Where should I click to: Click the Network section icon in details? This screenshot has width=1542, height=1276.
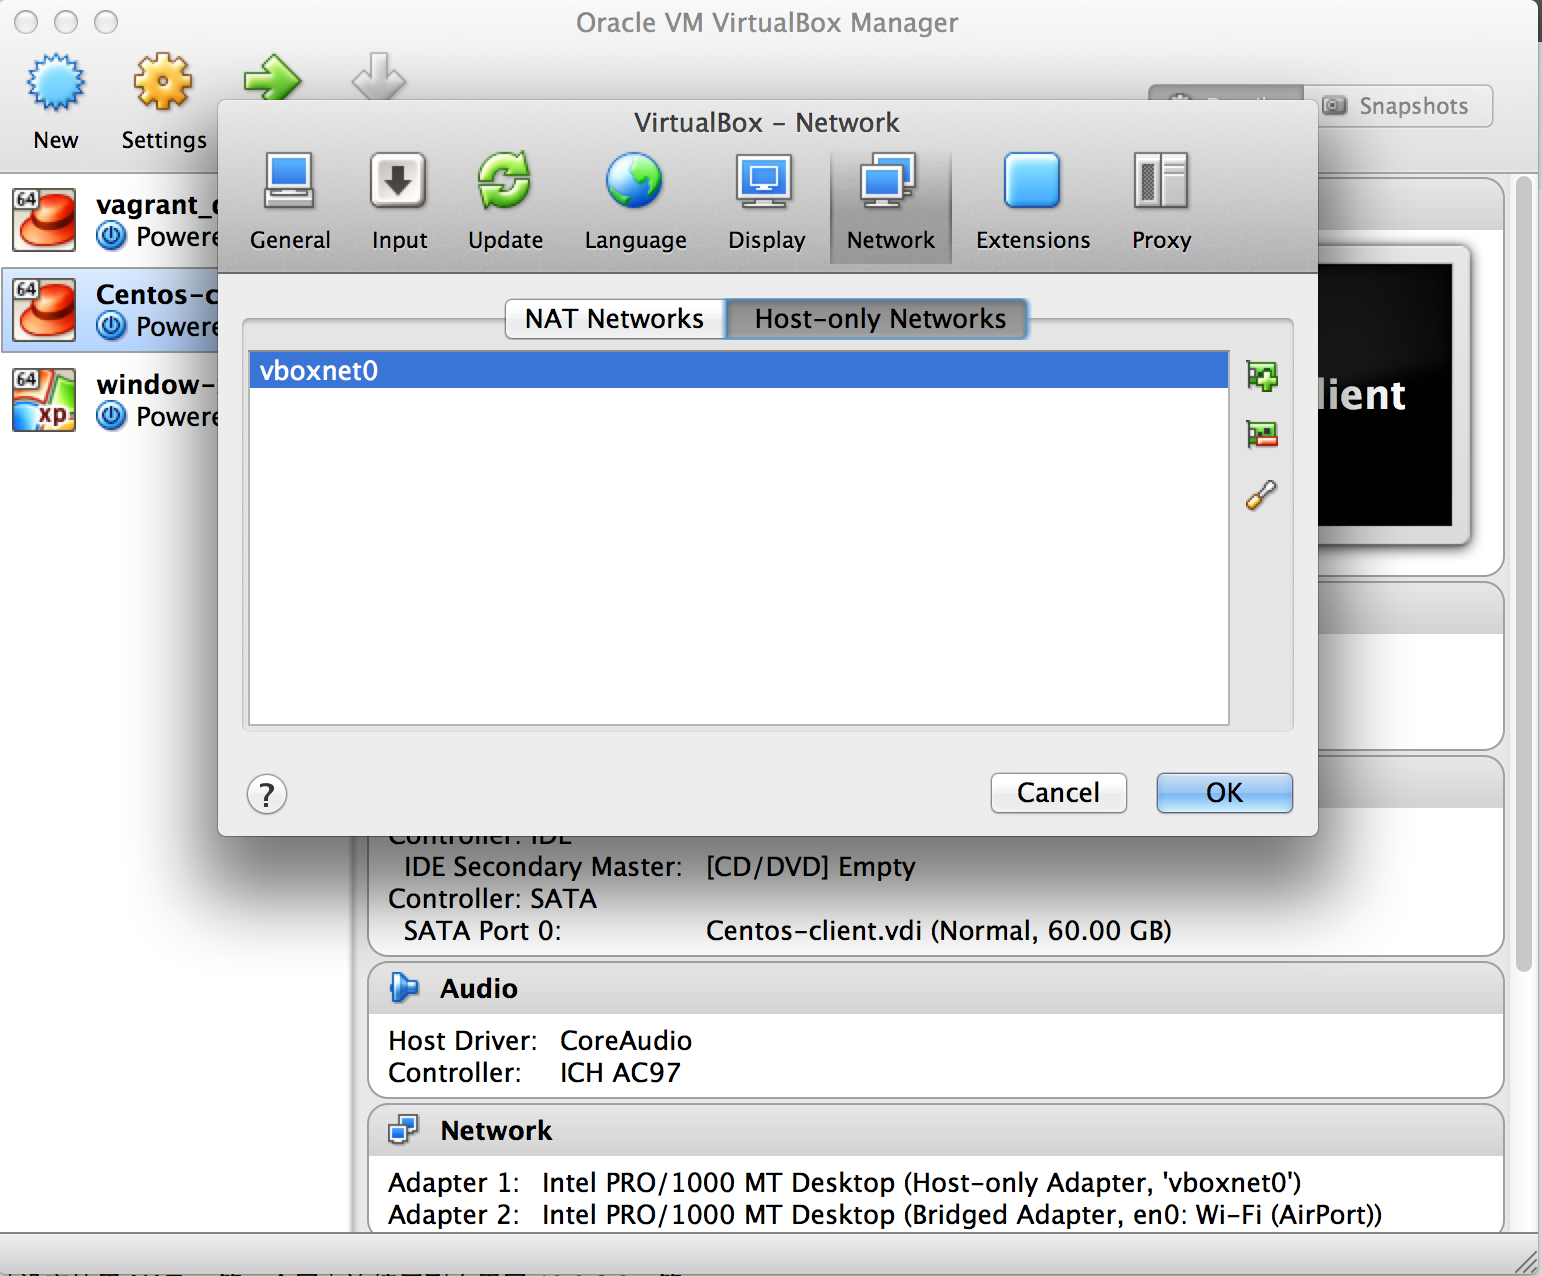point(404,1130)
